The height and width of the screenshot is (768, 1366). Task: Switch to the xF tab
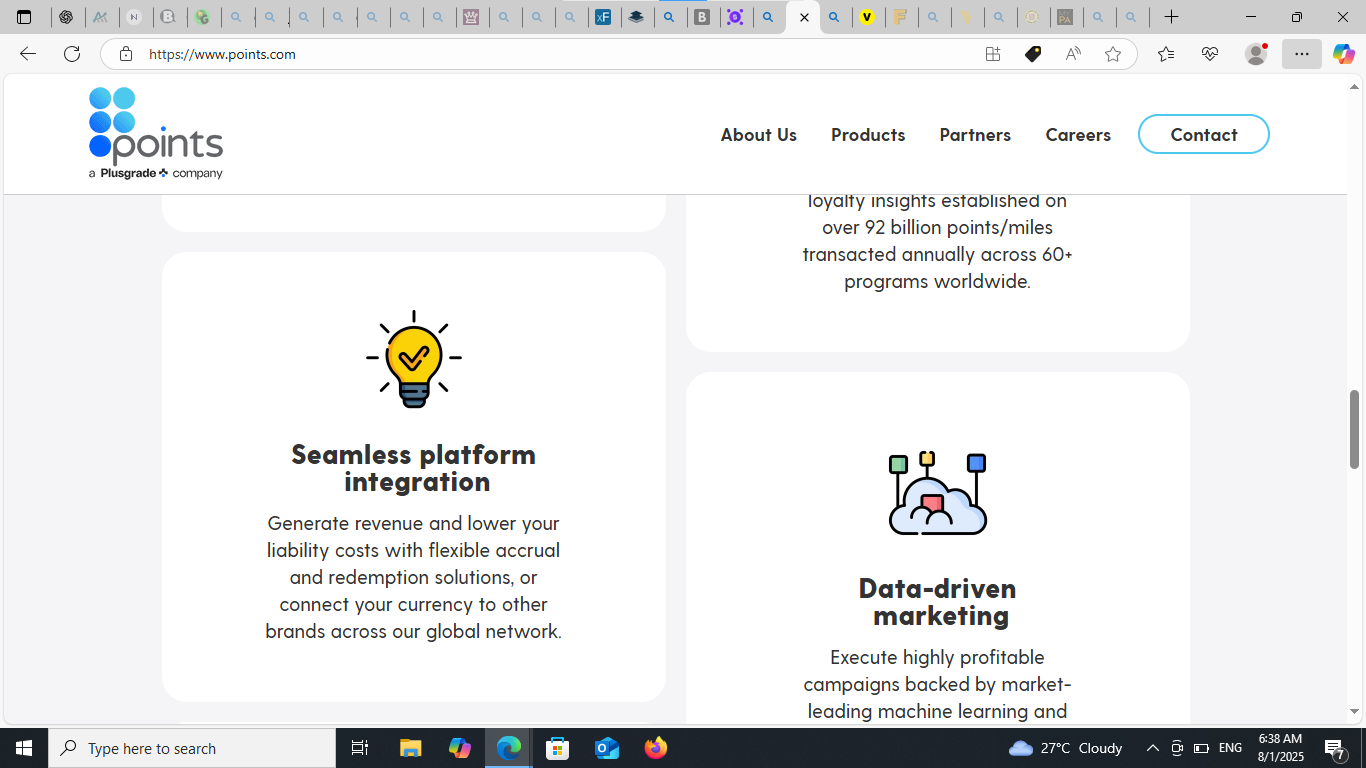coord(603,17)
